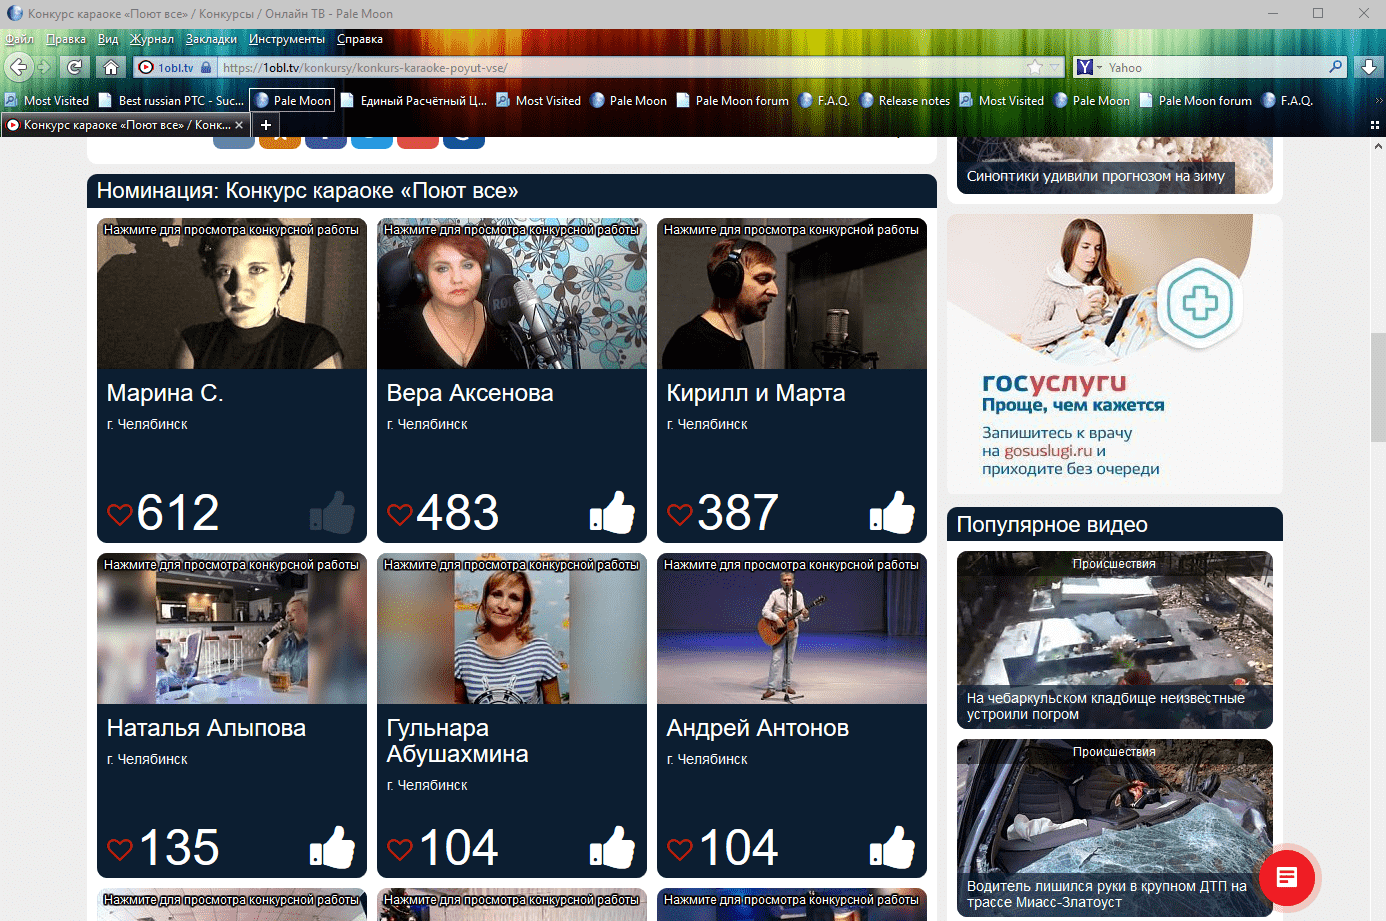Open a new tab with the plus button

[x=266, y=125]
